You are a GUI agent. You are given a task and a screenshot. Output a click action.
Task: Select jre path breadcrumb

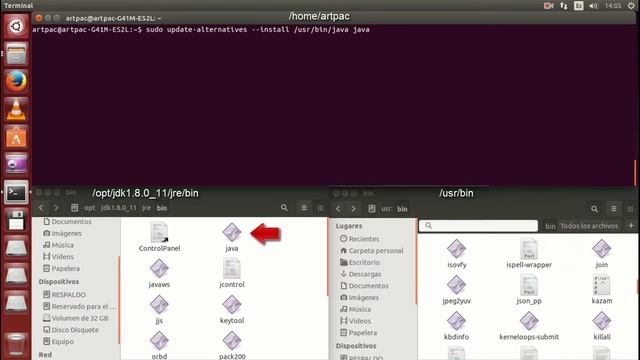point(146,208)
